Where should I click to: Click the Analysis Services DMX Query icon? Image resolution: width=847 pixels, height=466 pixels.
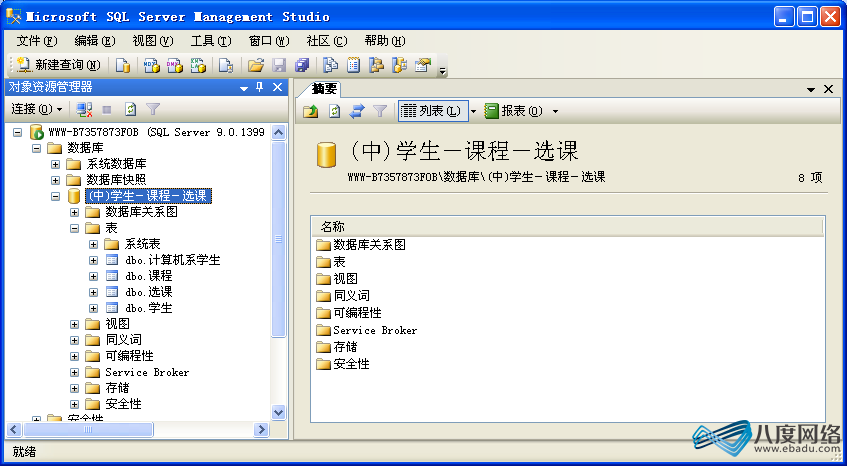[x=175, y=66]
